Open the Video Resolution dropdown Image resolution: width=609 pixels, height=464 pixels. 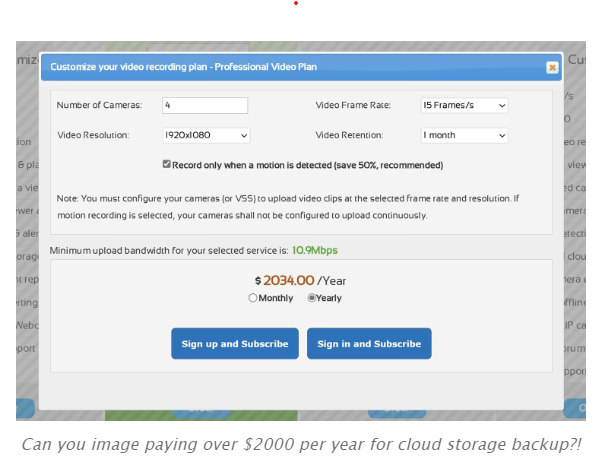point(205,135)
